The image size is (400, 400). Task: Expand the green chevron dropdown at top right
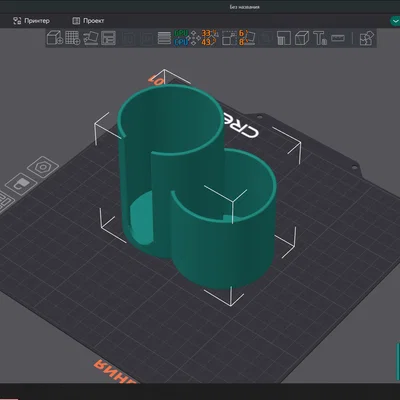(395, 21)
